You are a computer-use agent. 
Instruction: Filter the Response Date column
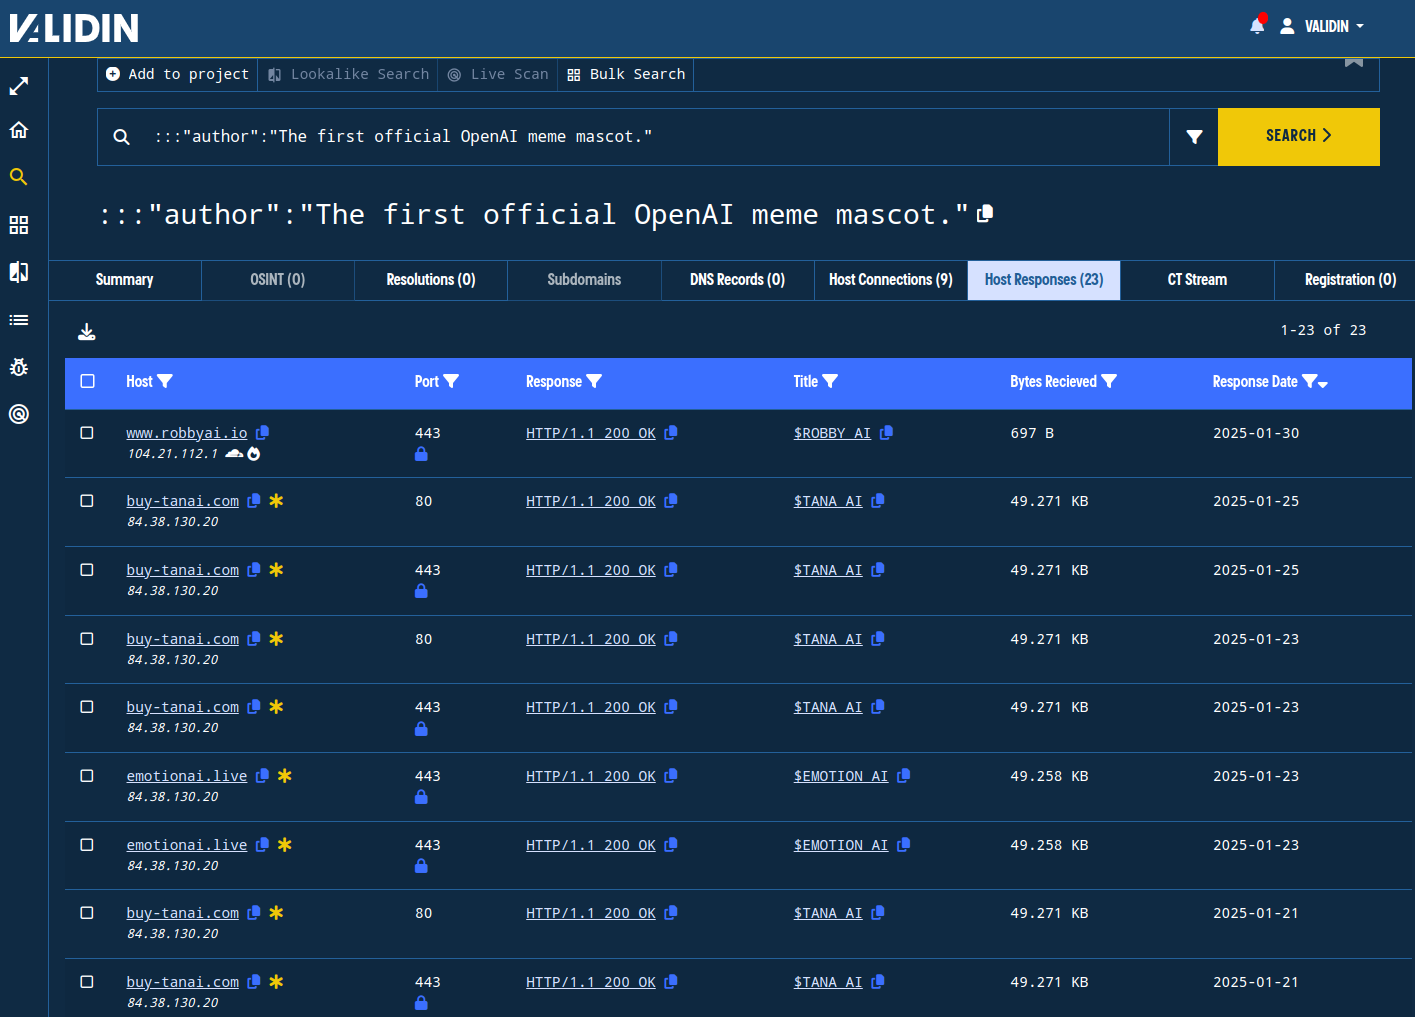pyautogui.click(x=1309, y=381)
